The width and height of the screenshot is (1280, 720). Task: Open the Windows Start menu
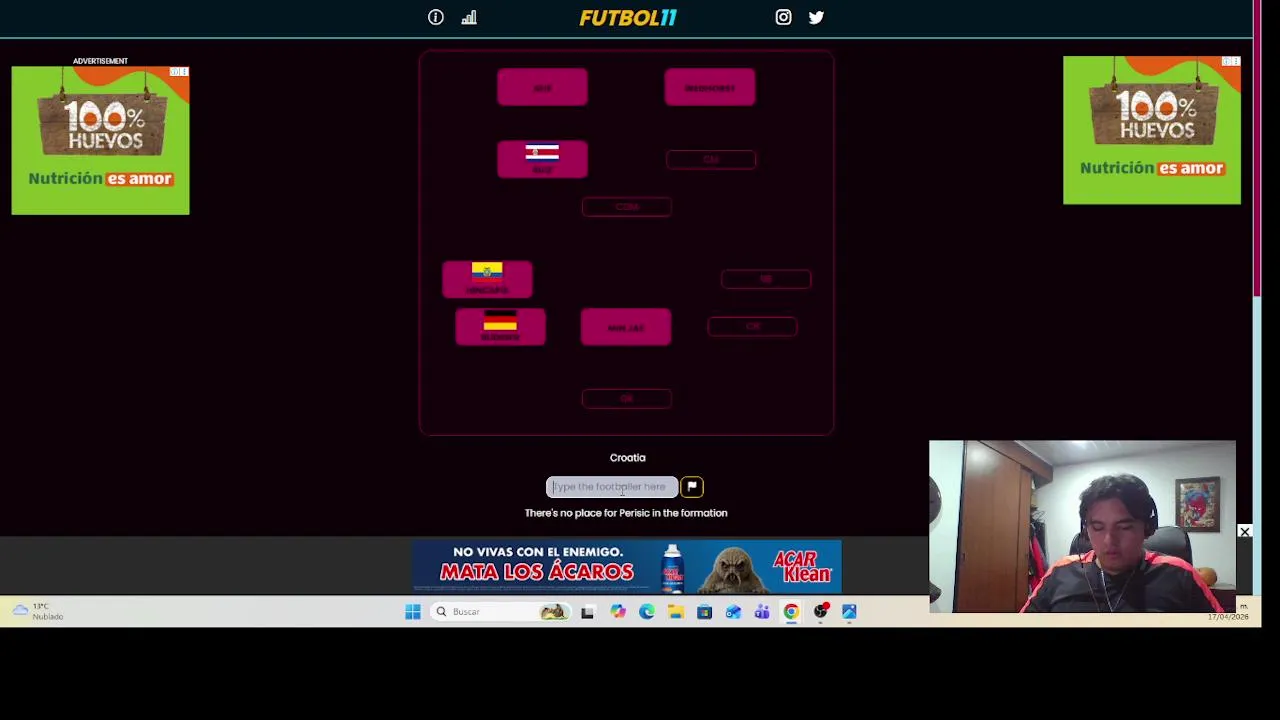[413, 612]
